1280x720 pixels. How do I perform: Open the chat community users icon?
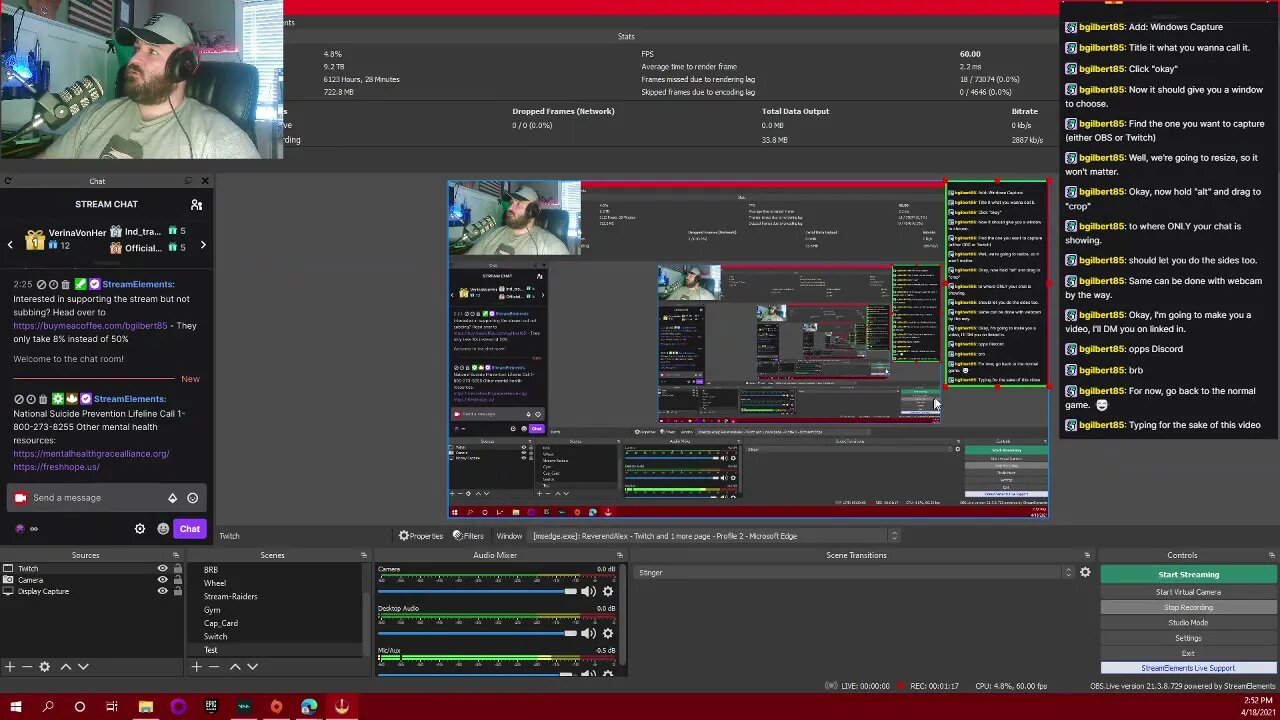[196, 205]
